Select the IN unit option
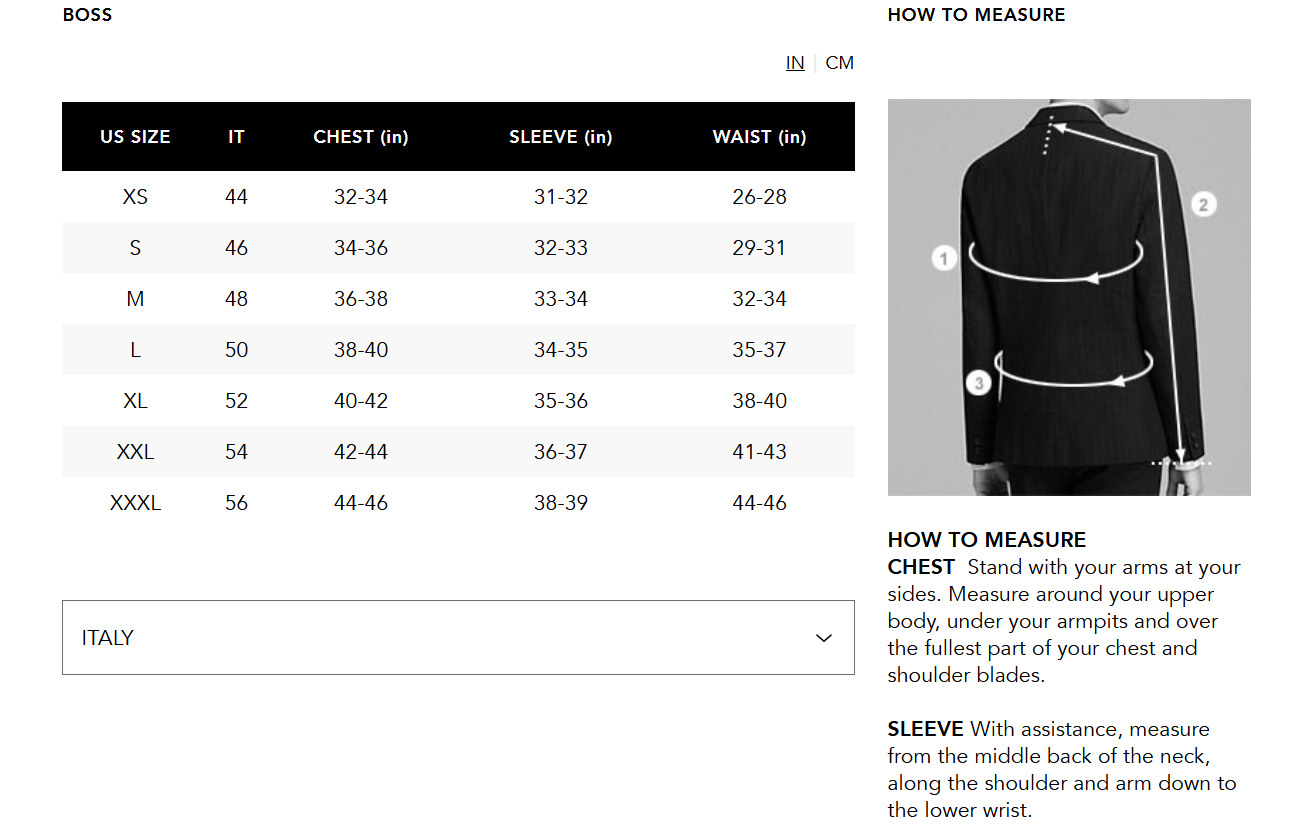This screenshot has height=832, width=1316. [795, 63]
